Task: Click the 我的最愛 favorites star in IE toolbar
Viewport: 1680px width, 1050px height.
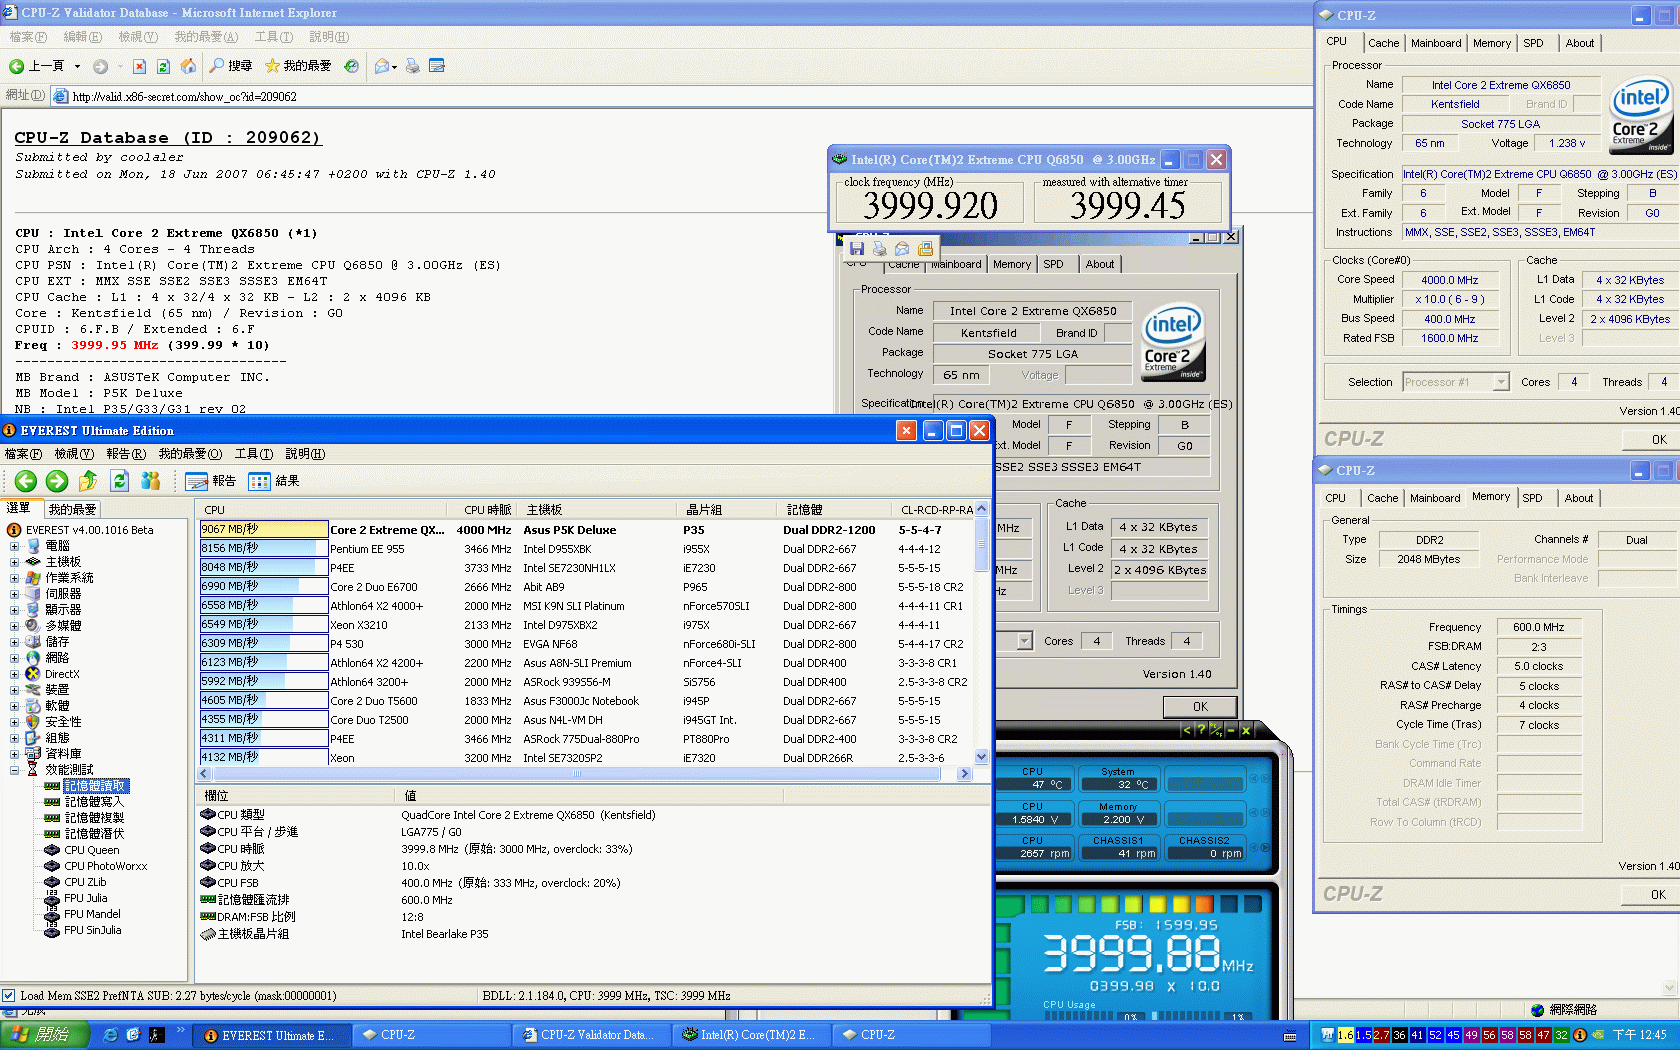Action: [298, 66]
